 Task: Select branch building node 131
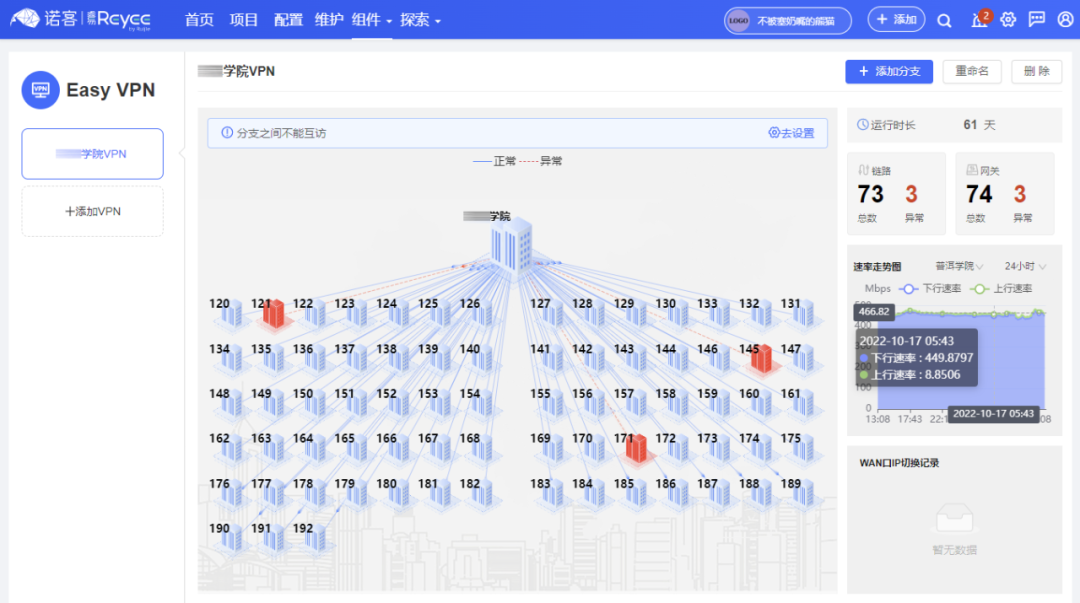point(803,314)
